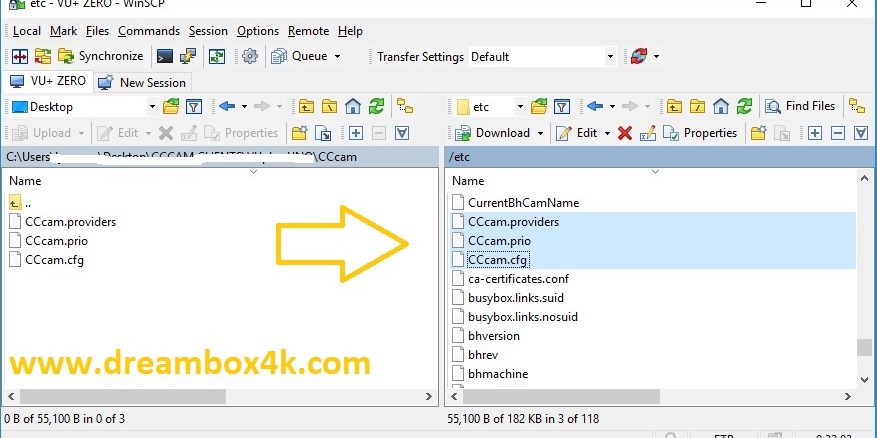
Task: Click the remote Edit button
Action: [577, 133]
